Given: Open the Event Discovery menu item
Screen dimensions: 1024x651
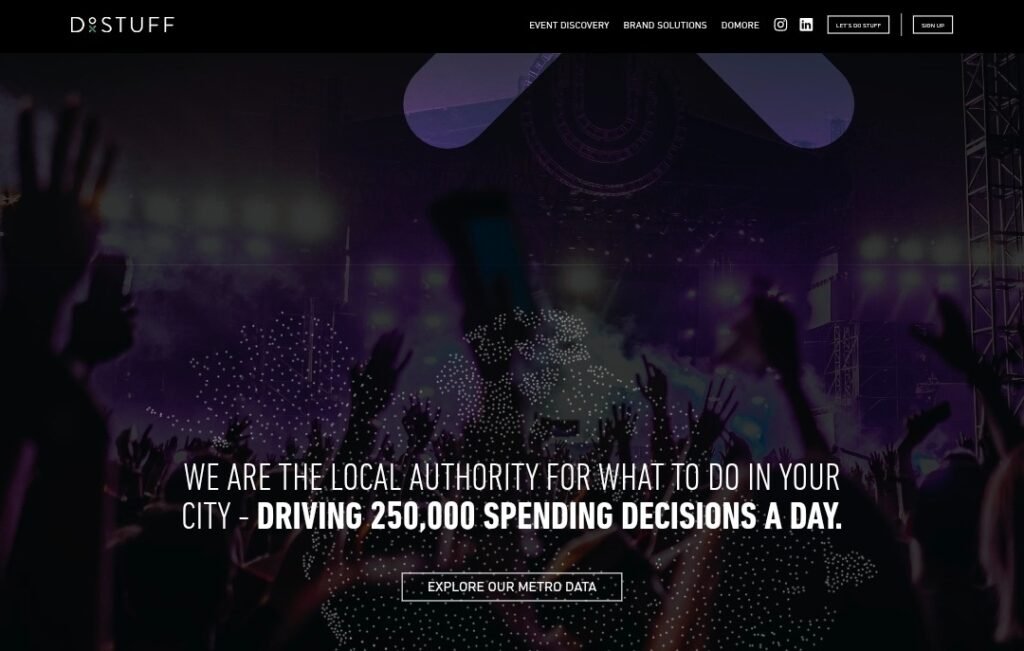Looking at the screenshot, I should point(569,25).
